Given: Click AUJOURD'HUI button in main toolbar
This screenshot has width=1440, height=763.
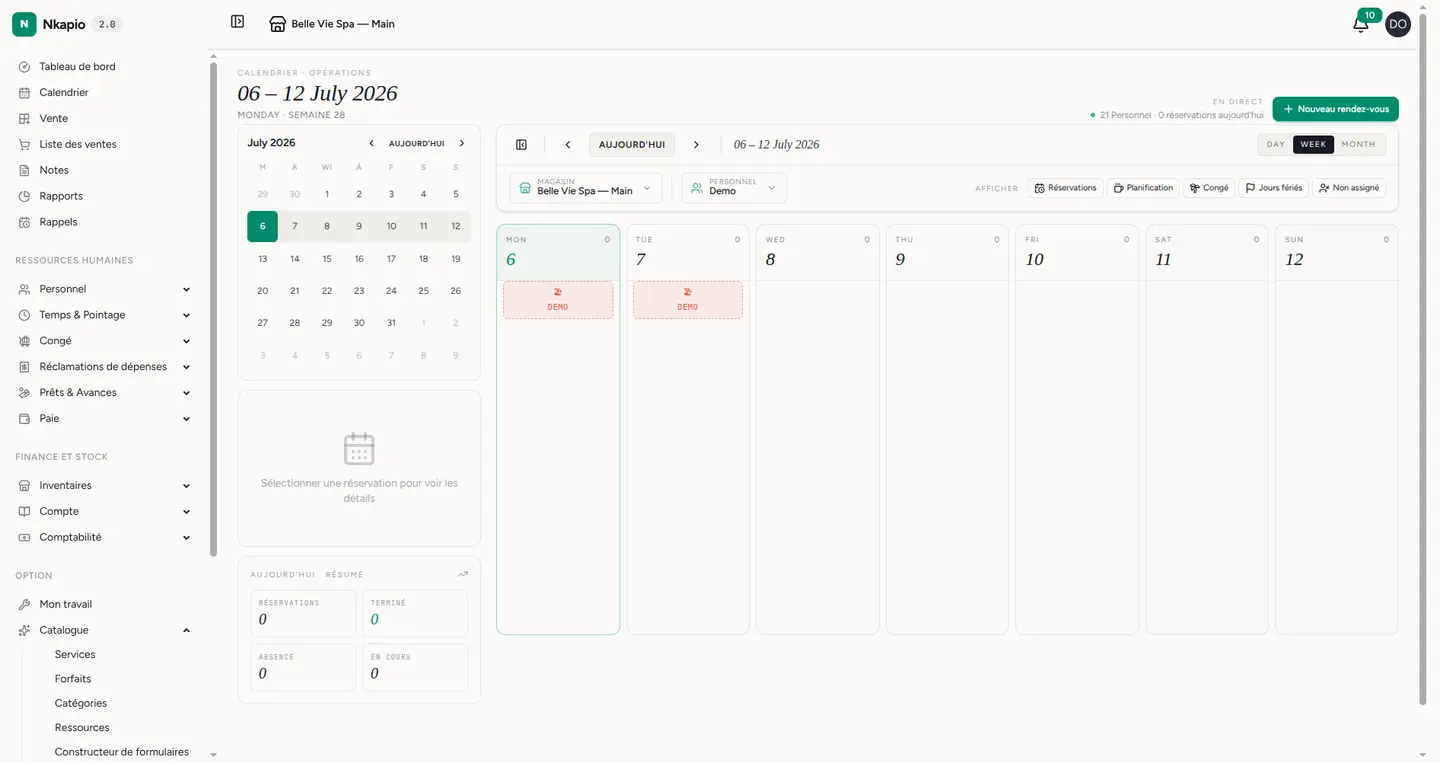Looking at the screenshot, I should point(632,145).
